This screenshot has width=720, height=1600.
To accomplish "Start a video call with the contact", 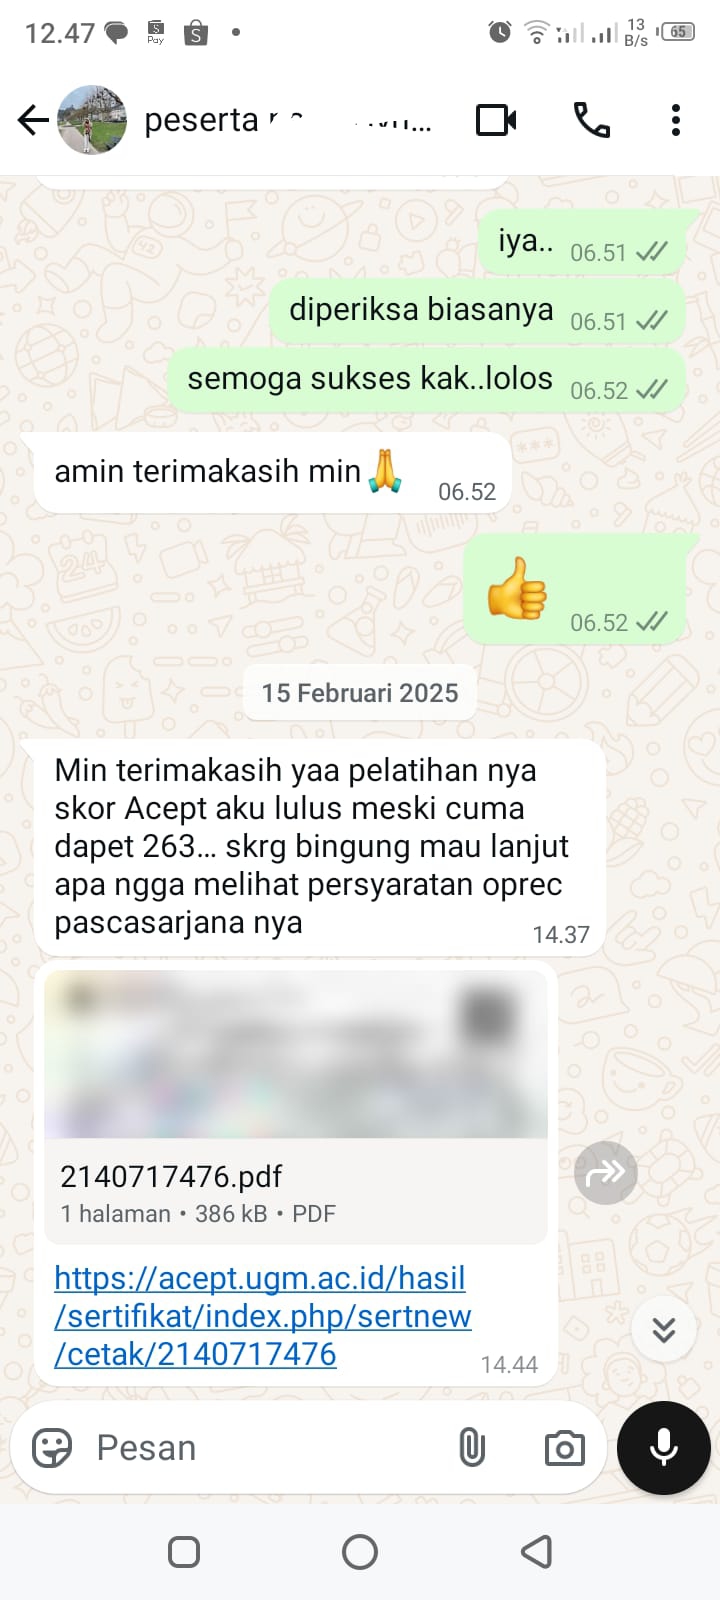I will tap(496, 120).
